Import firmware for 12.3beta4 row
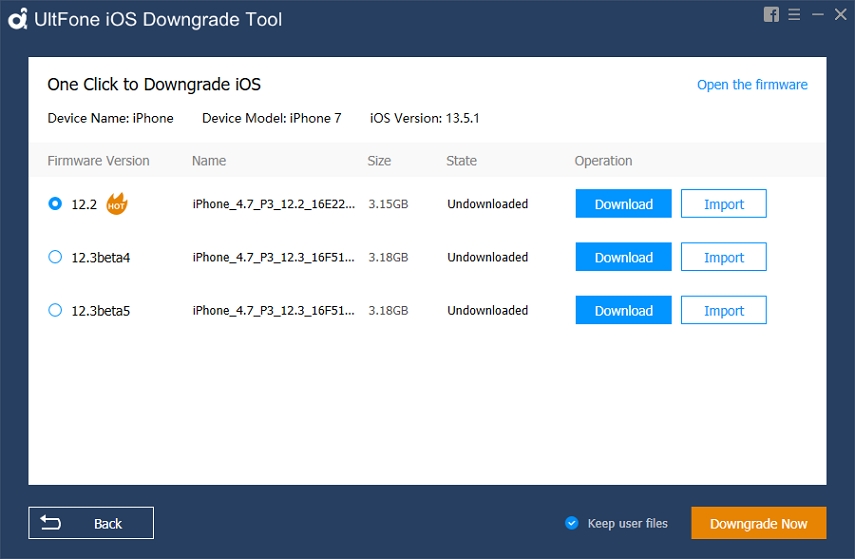 pyautogui.click(x=724, y=257)
